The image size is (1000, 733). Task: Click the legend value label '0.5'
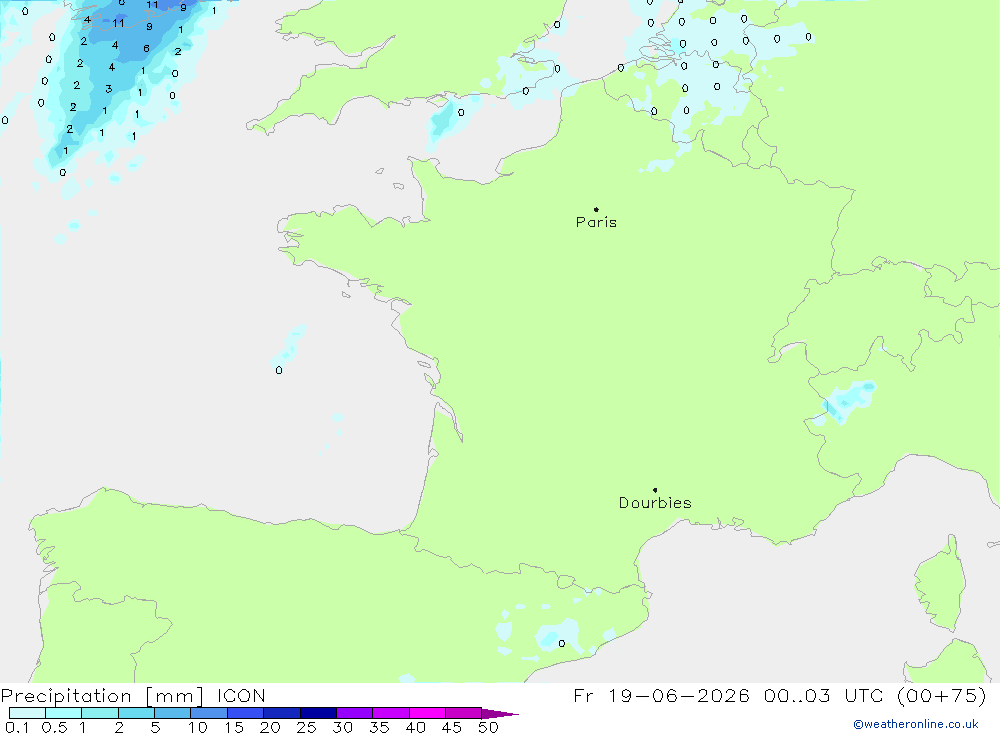coord(54,727)
